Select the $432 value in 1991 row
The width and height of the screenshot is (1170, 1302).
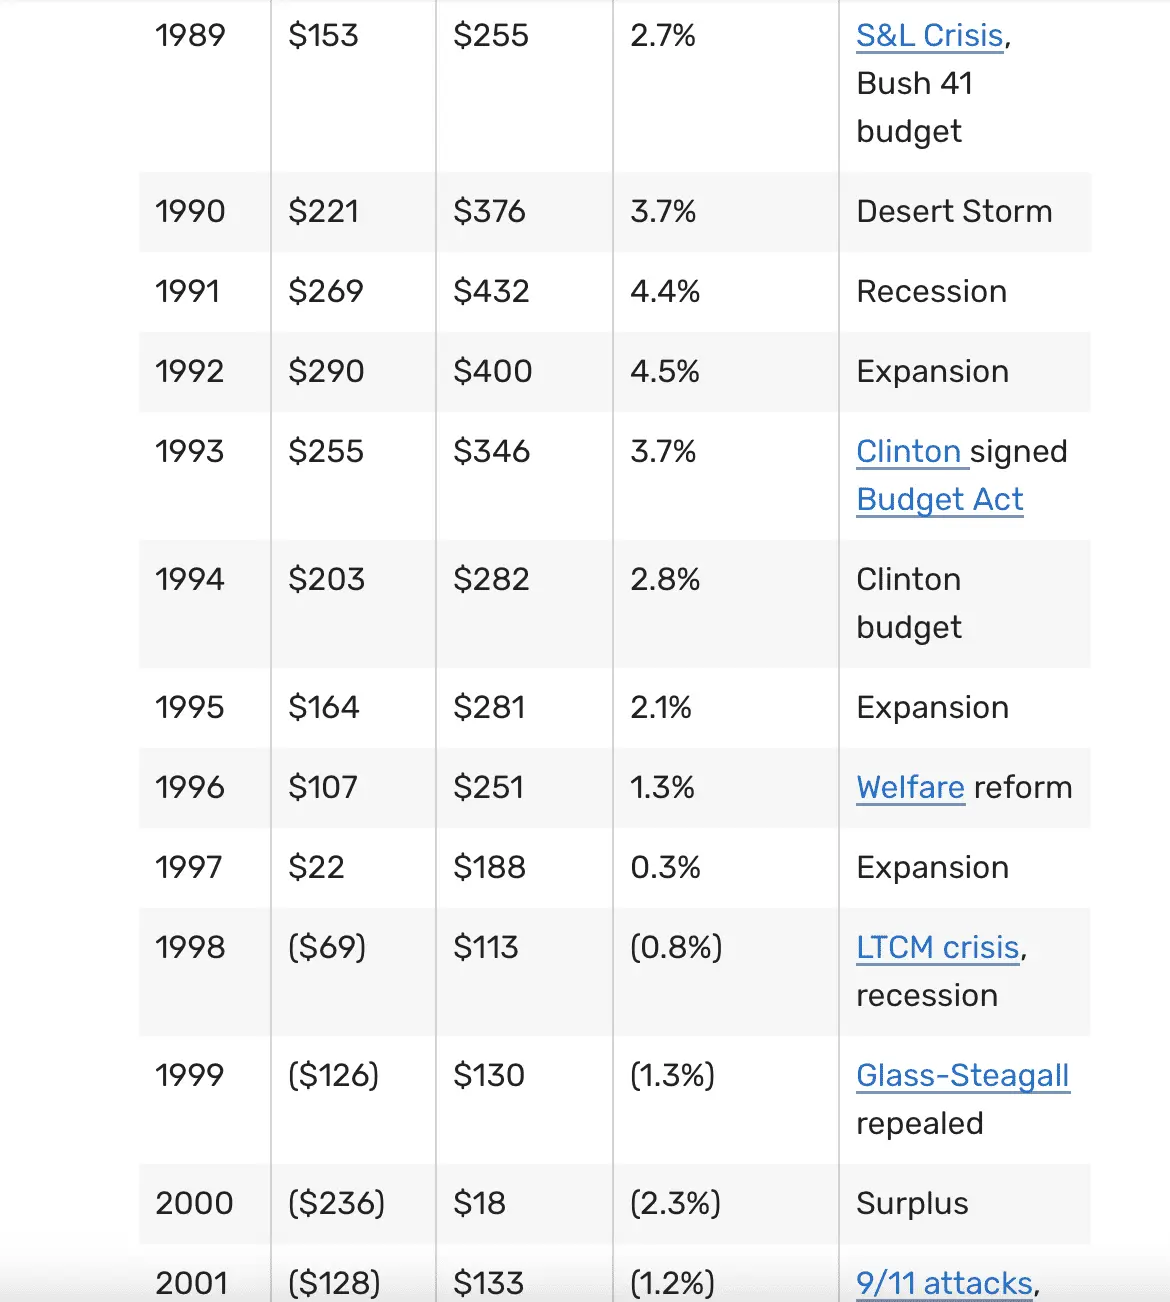pos(491,292)
